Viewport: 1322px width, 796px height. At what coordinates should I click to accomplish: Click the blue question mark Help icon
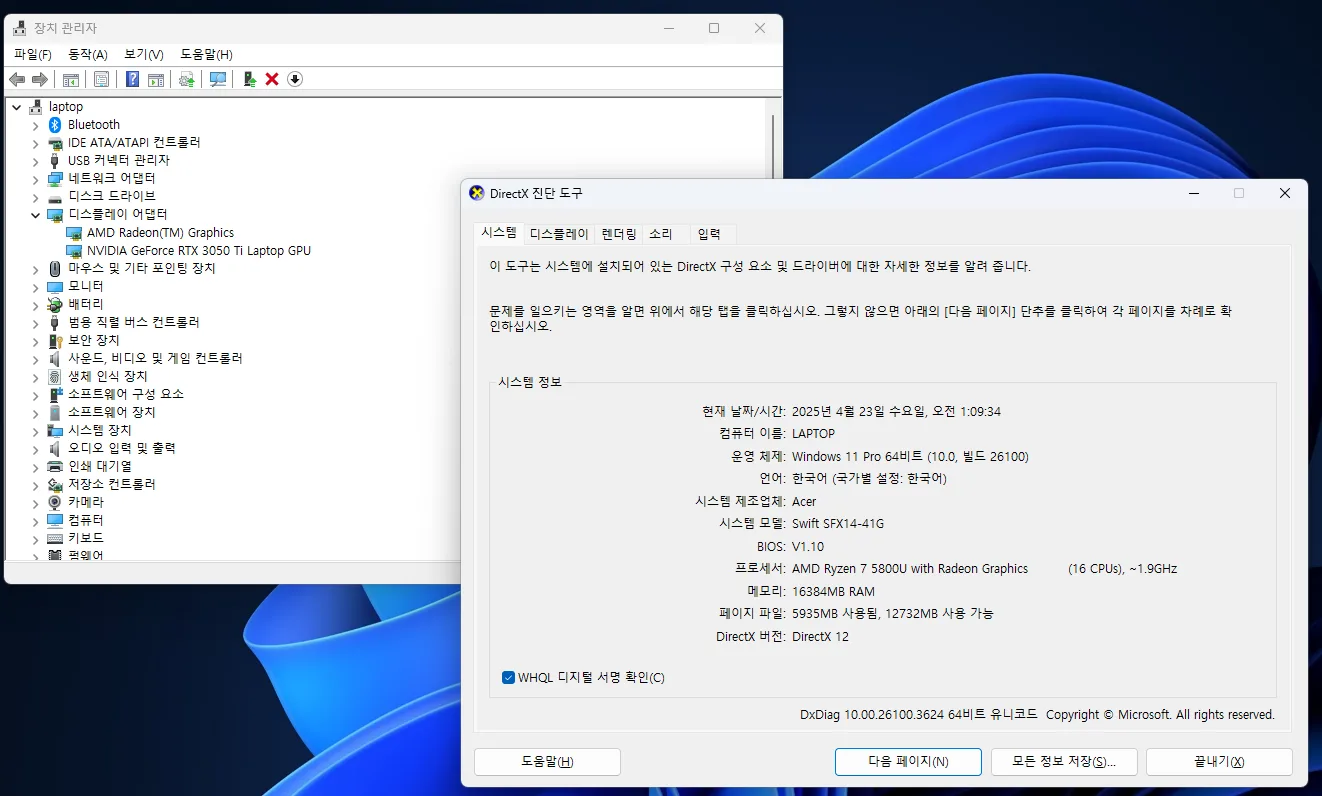coord(132,79)
